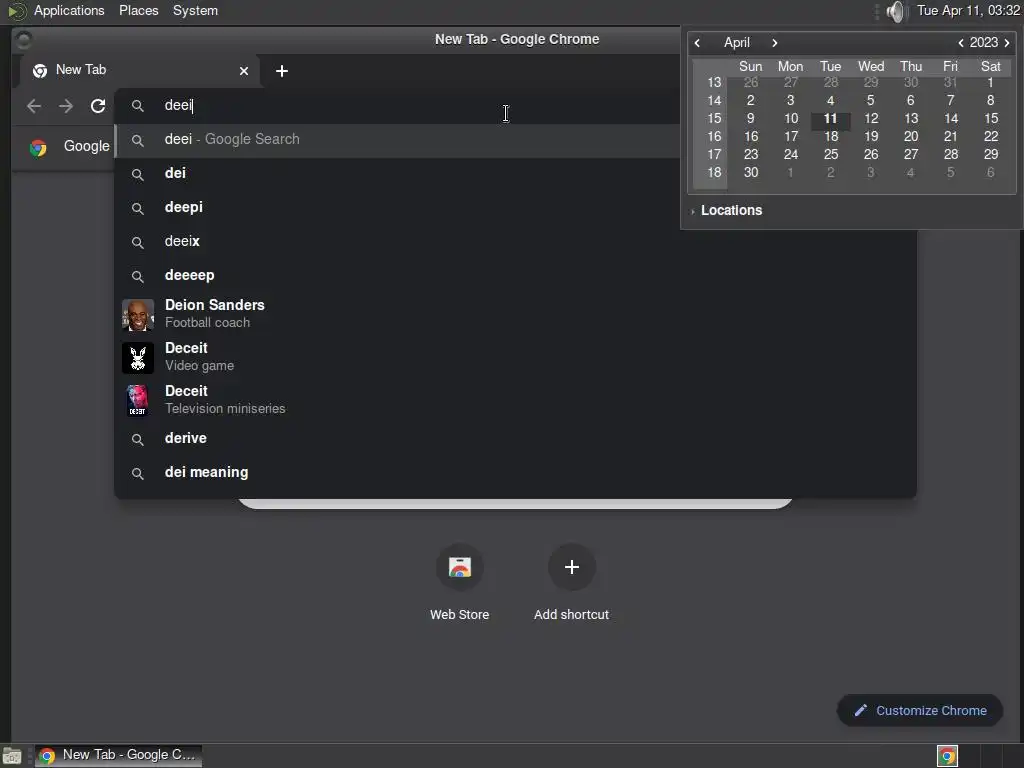The width and height of the screenshot is (1024, 768).
Task: Go to previous month in calendar
Action: [x=697, y=43]
